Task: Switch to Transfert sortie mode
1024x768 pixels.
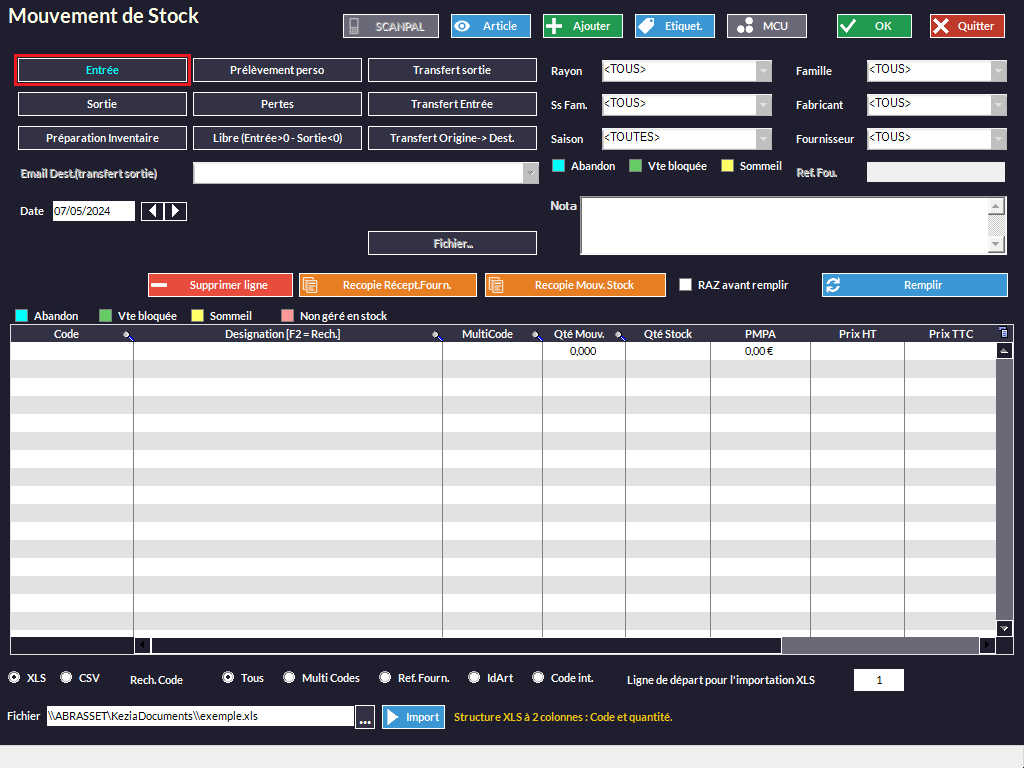Action: (452, 70)
